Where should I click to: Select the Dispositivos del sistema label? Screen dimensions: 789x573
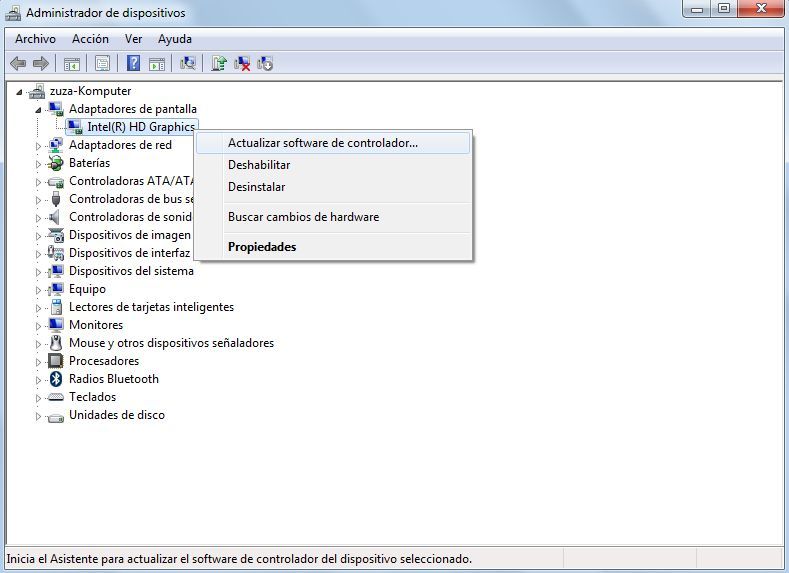click(x=131, y=271)
